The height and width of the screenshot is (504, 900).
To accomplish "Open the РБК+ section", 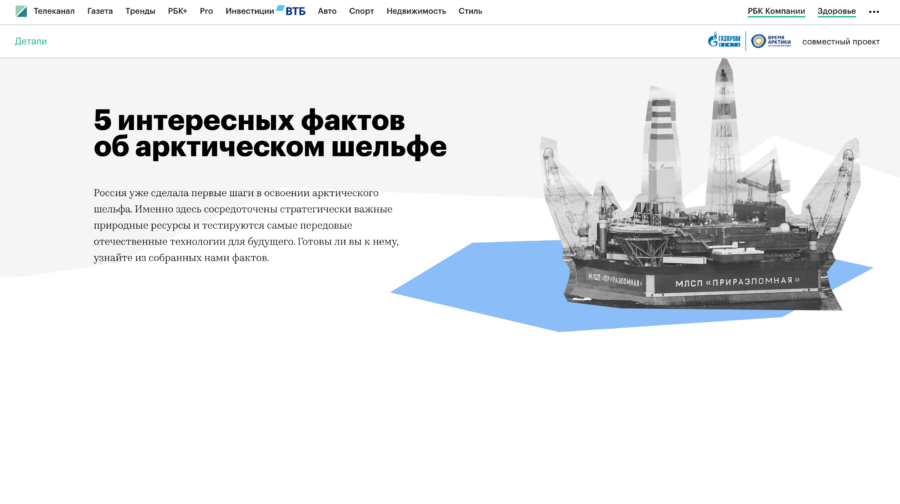I will click(x=177, y=11).
